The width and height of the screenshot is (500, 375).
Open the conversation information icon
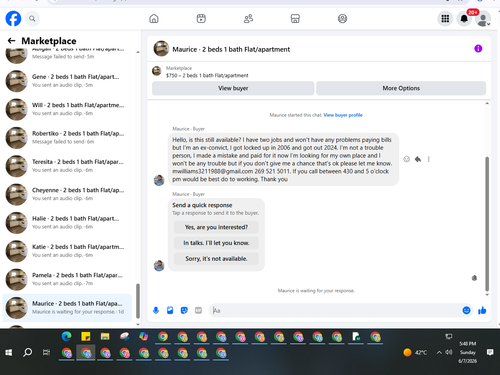(478, 49)
